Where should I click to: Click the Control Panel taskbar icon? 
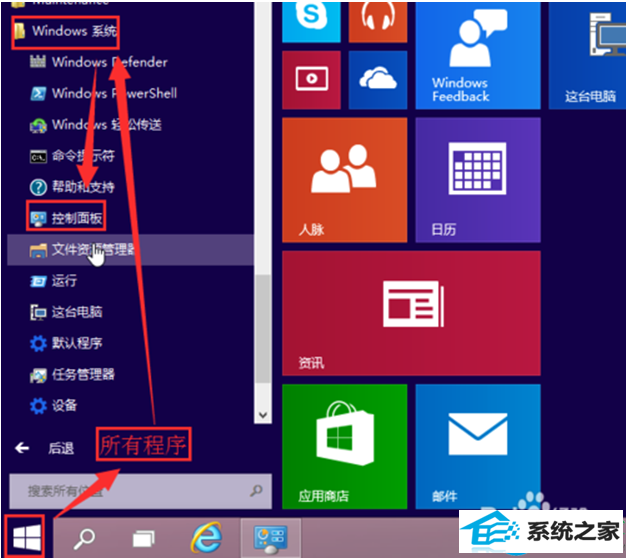click(x=270, y=538)
